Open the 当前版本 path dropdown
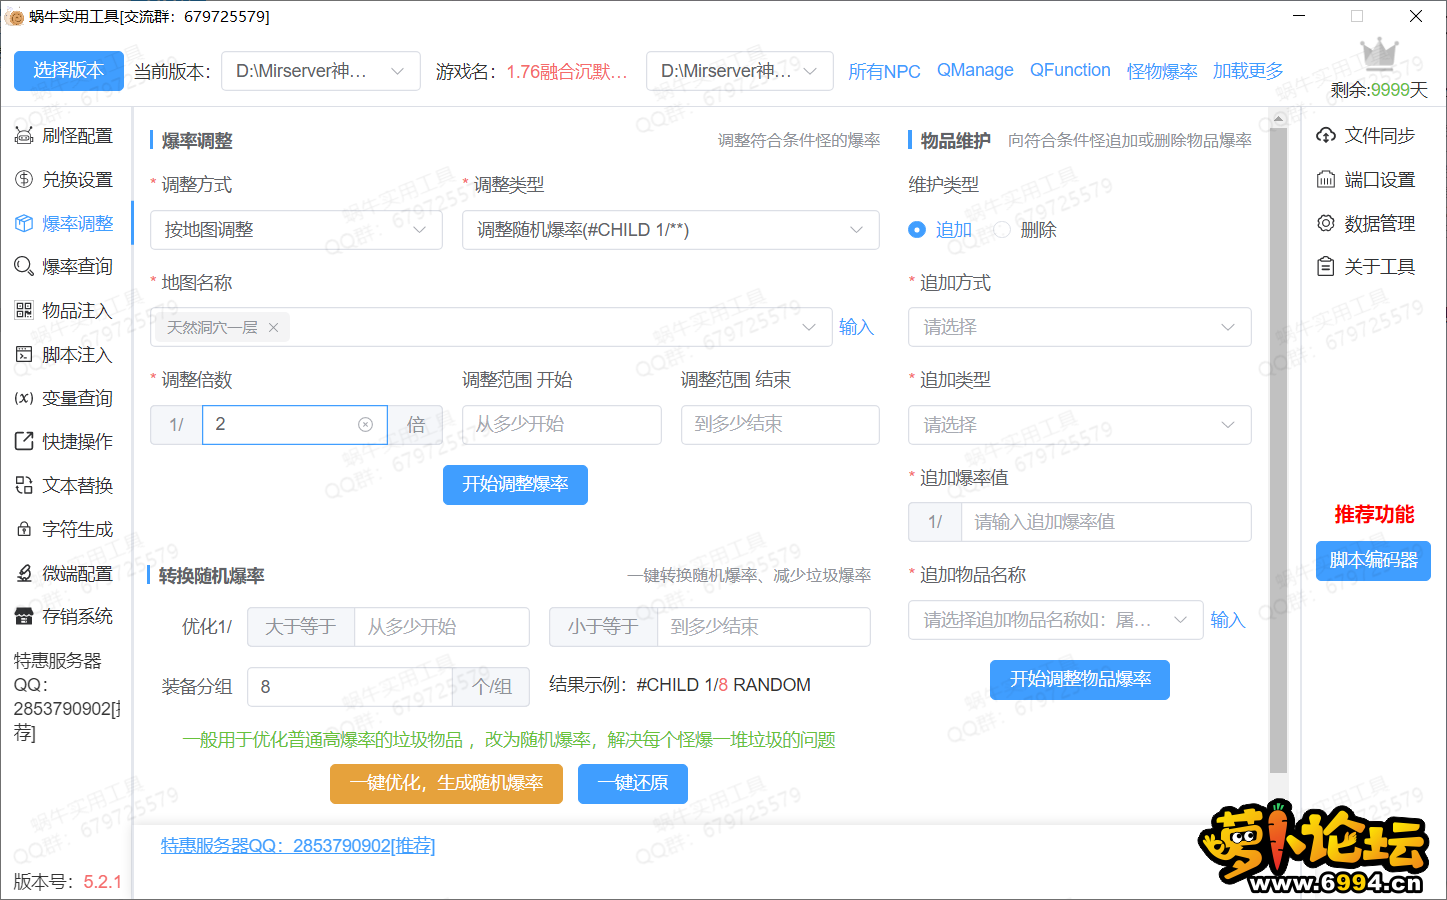The height and width of the screenshot is (900, 1447). [x=321, y=71]
